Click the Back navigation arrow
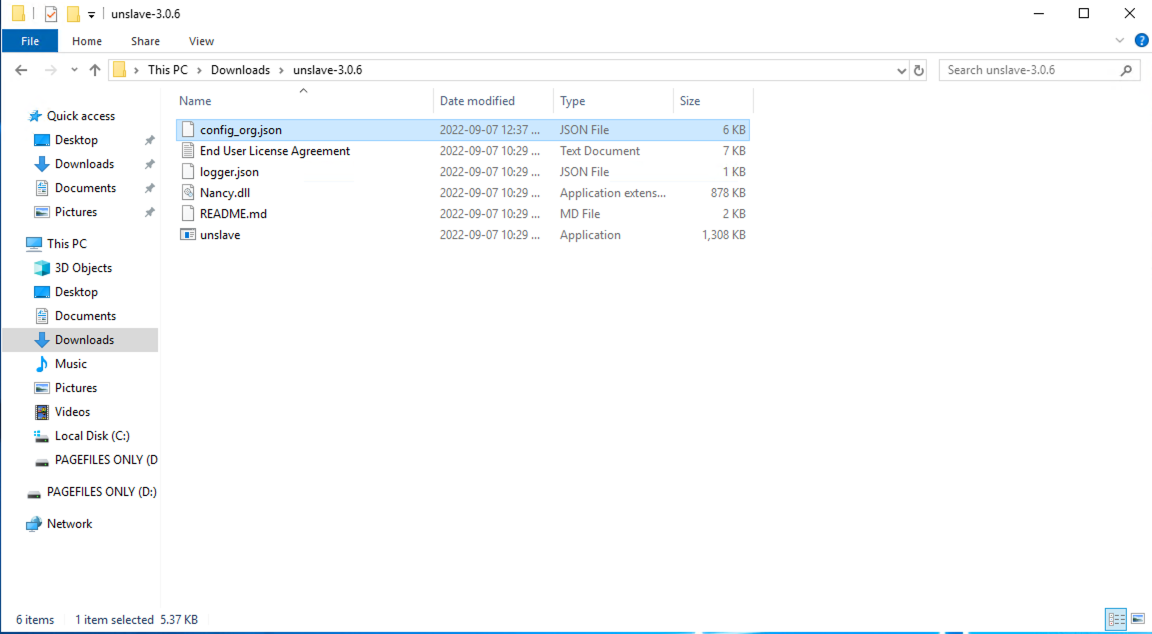Image resolution: width=1152 pixels, height=634 pixels. click(21, 70)
